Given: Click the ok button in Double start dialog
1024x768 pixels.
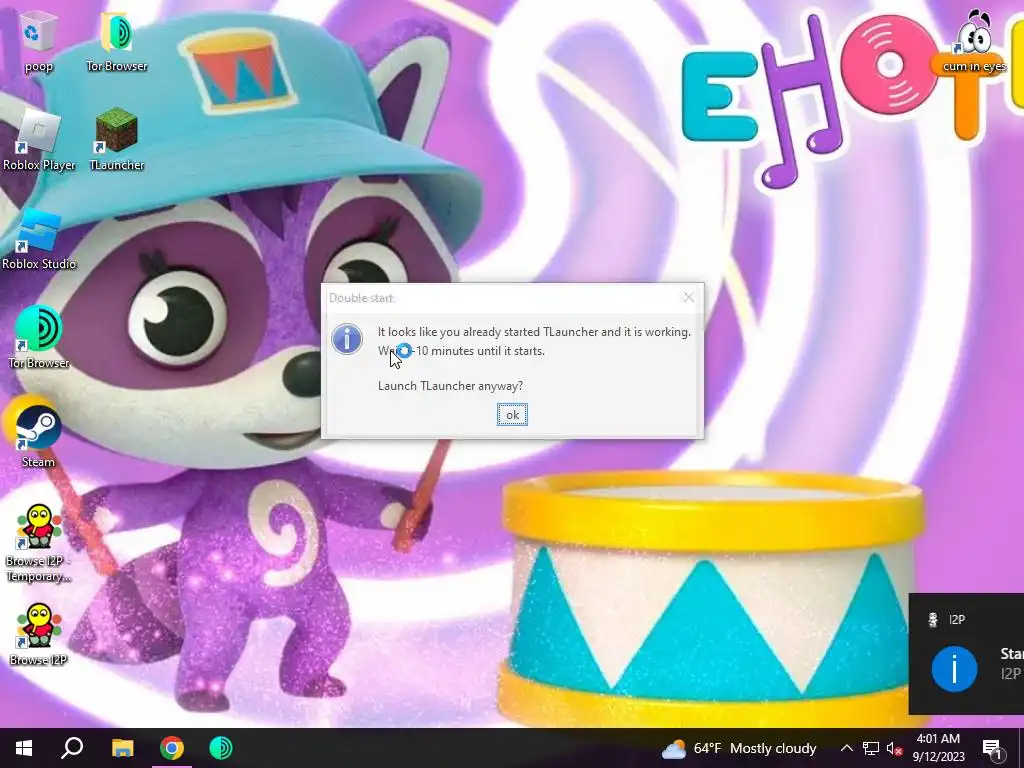Looking at the screenshot, I should (x=512, y=415).
